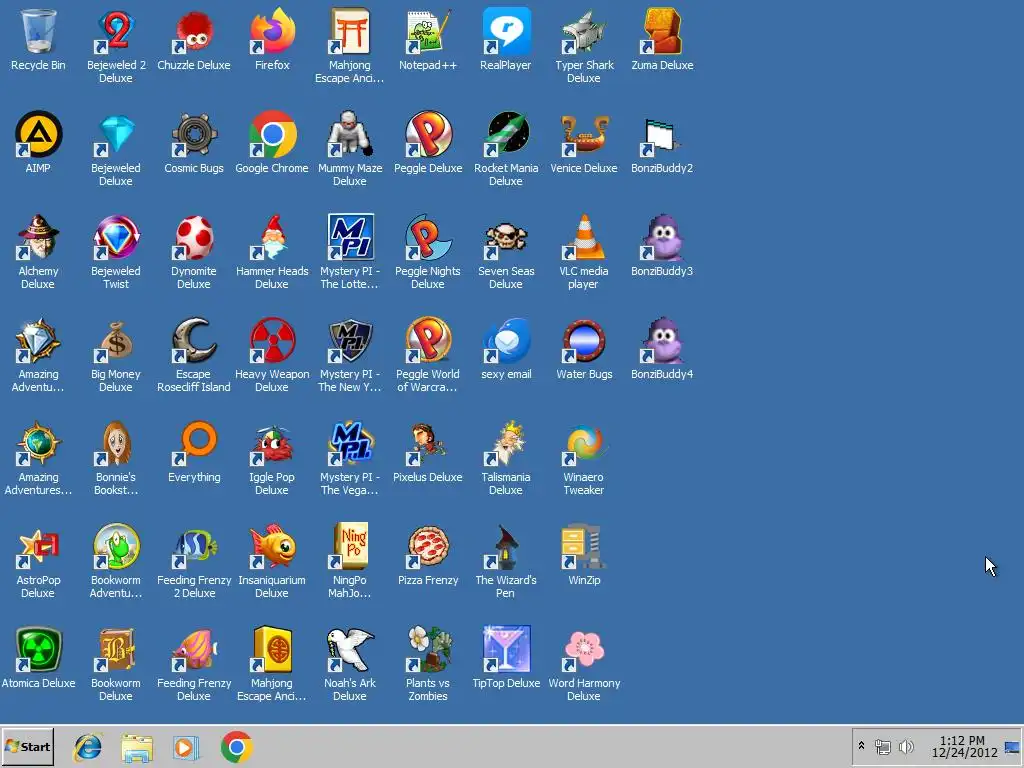Select the Mummy Maze Deluxe icon
1024x768 pixels.
(350, 135)
